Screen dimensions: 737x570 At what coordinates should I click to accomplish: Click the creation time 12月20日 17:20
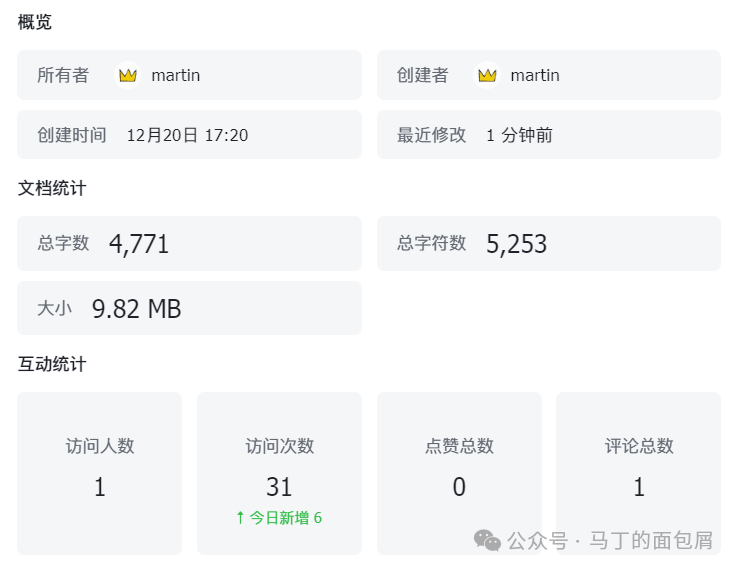[188, 135]
